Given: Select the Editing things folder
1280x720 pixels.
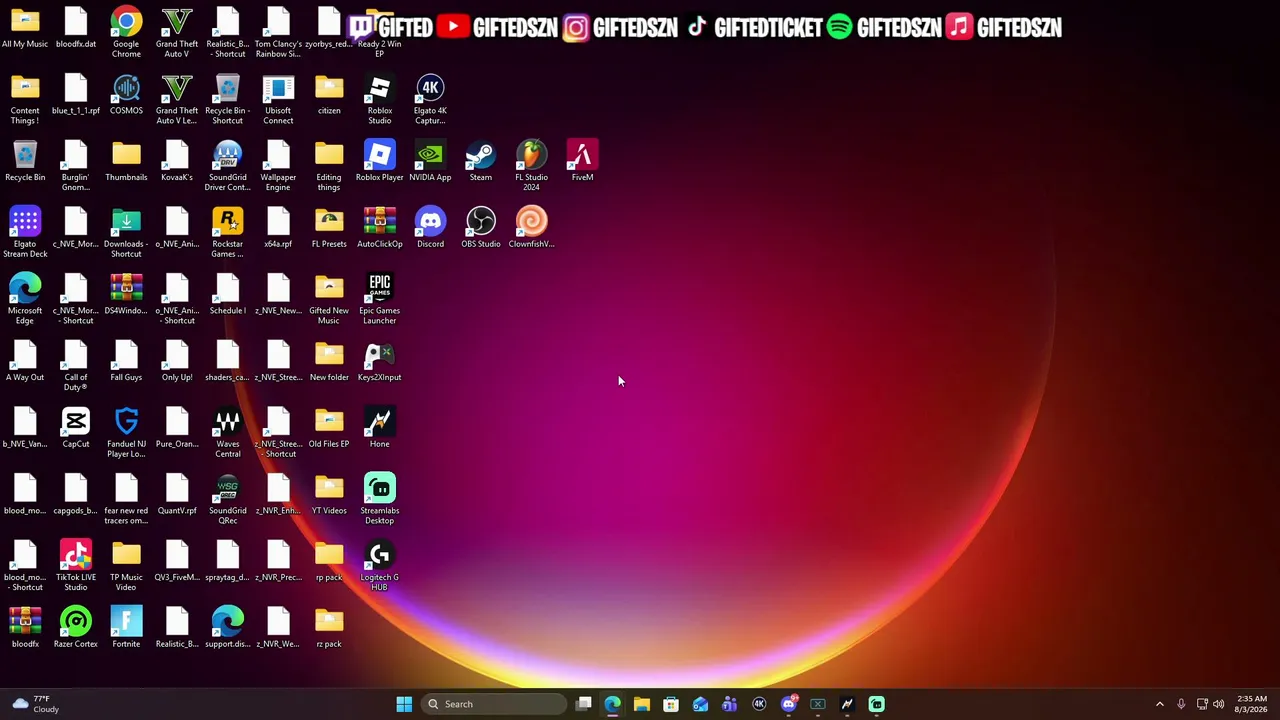Looking at the screenshot, I should (x=329, y=166).
